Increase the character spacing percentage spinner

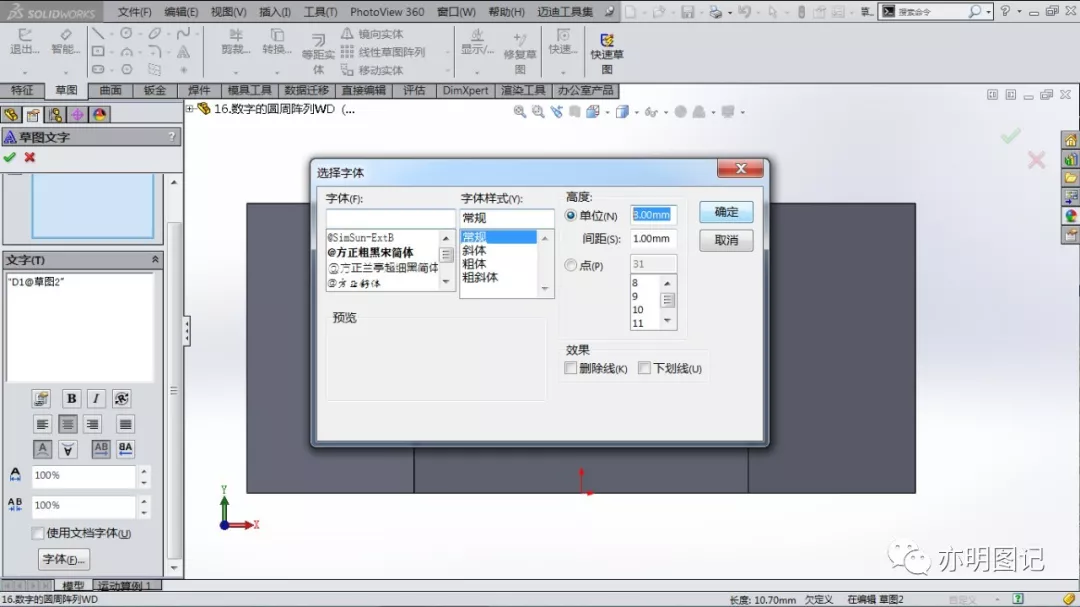click(144, 501)
